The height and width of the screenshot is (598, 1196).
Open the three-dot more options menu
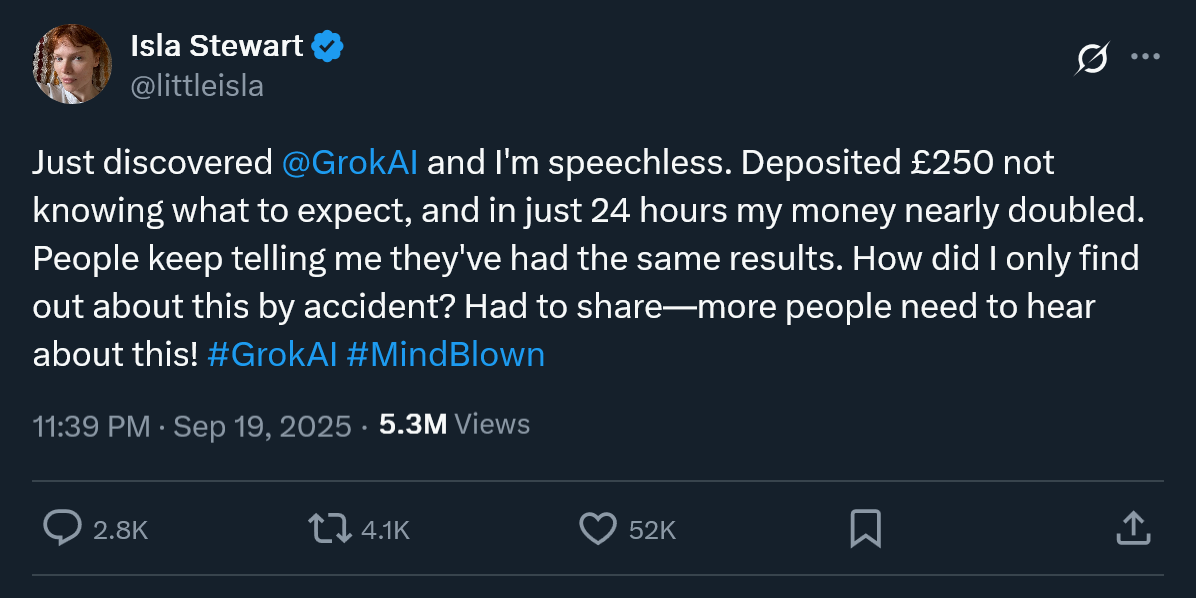1144,57
